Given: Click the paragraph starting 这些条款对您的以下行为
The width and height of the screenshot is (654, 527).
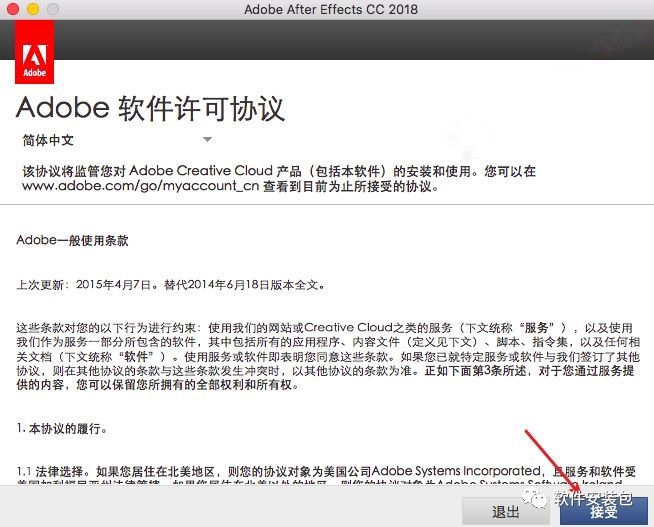Looking at the screenshot, I should 328,356.
